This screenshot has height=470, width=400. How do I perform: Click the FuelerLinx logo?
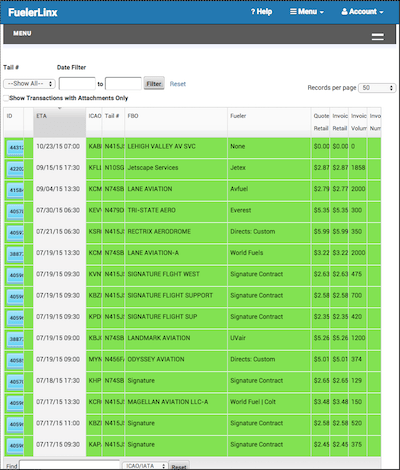(x=33, y=12)
